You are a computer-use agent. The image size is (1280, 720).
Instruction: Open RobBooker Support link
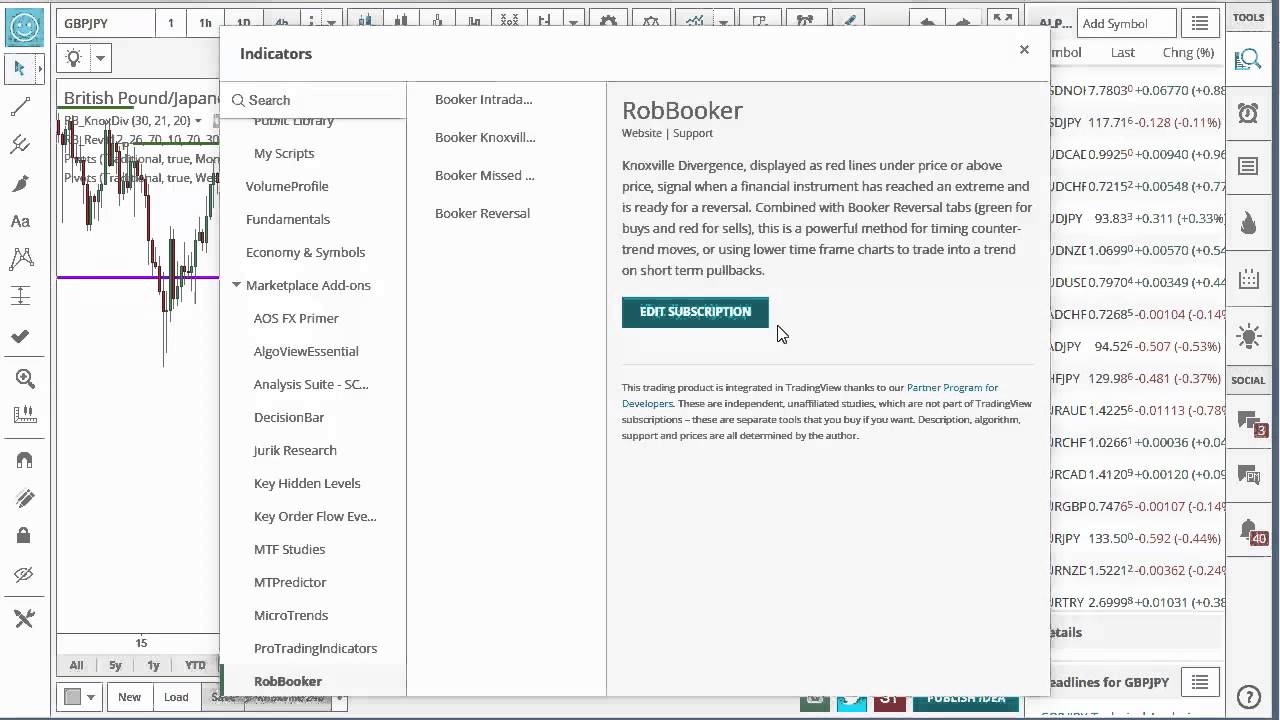pos(693,133)
